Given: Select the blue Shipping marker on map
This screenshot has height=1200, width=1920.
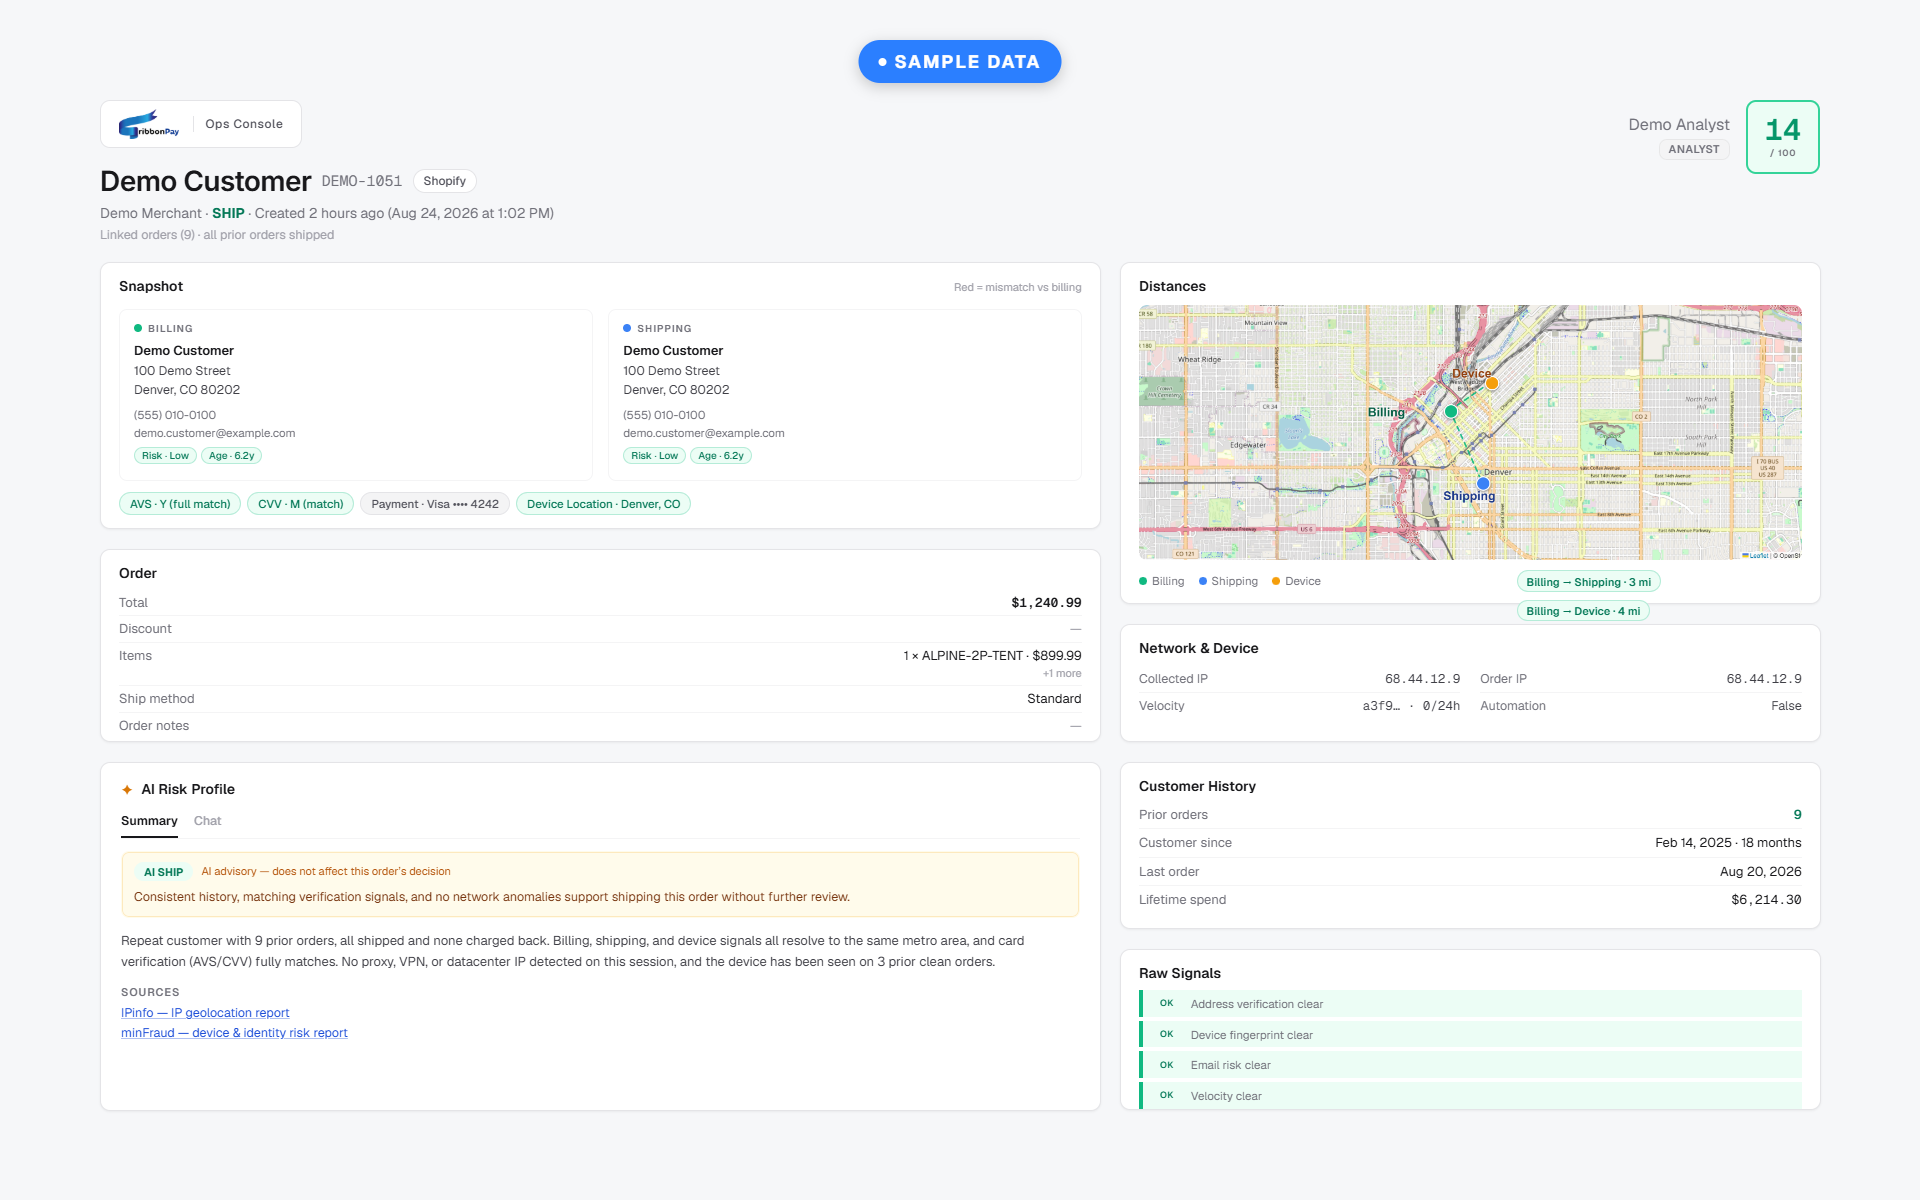Looking at the screenshot, I should 1483,483.
